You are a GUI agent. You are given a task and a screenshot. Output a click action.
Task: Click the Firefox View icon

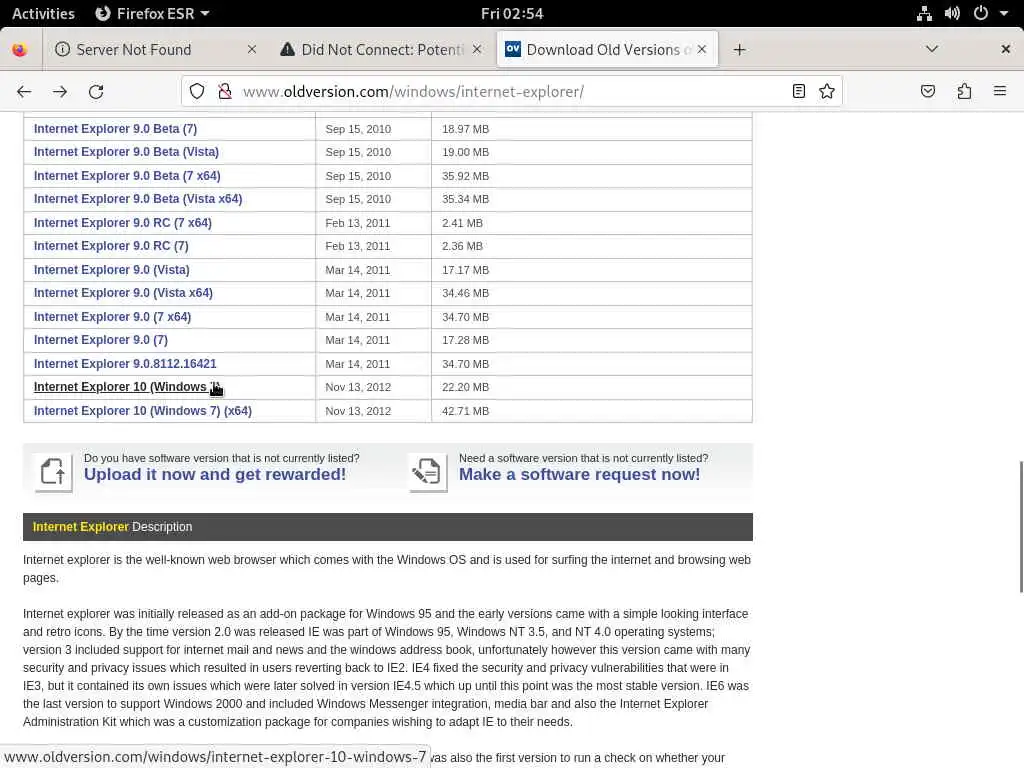pyautogui.click(x=20, y=50)
